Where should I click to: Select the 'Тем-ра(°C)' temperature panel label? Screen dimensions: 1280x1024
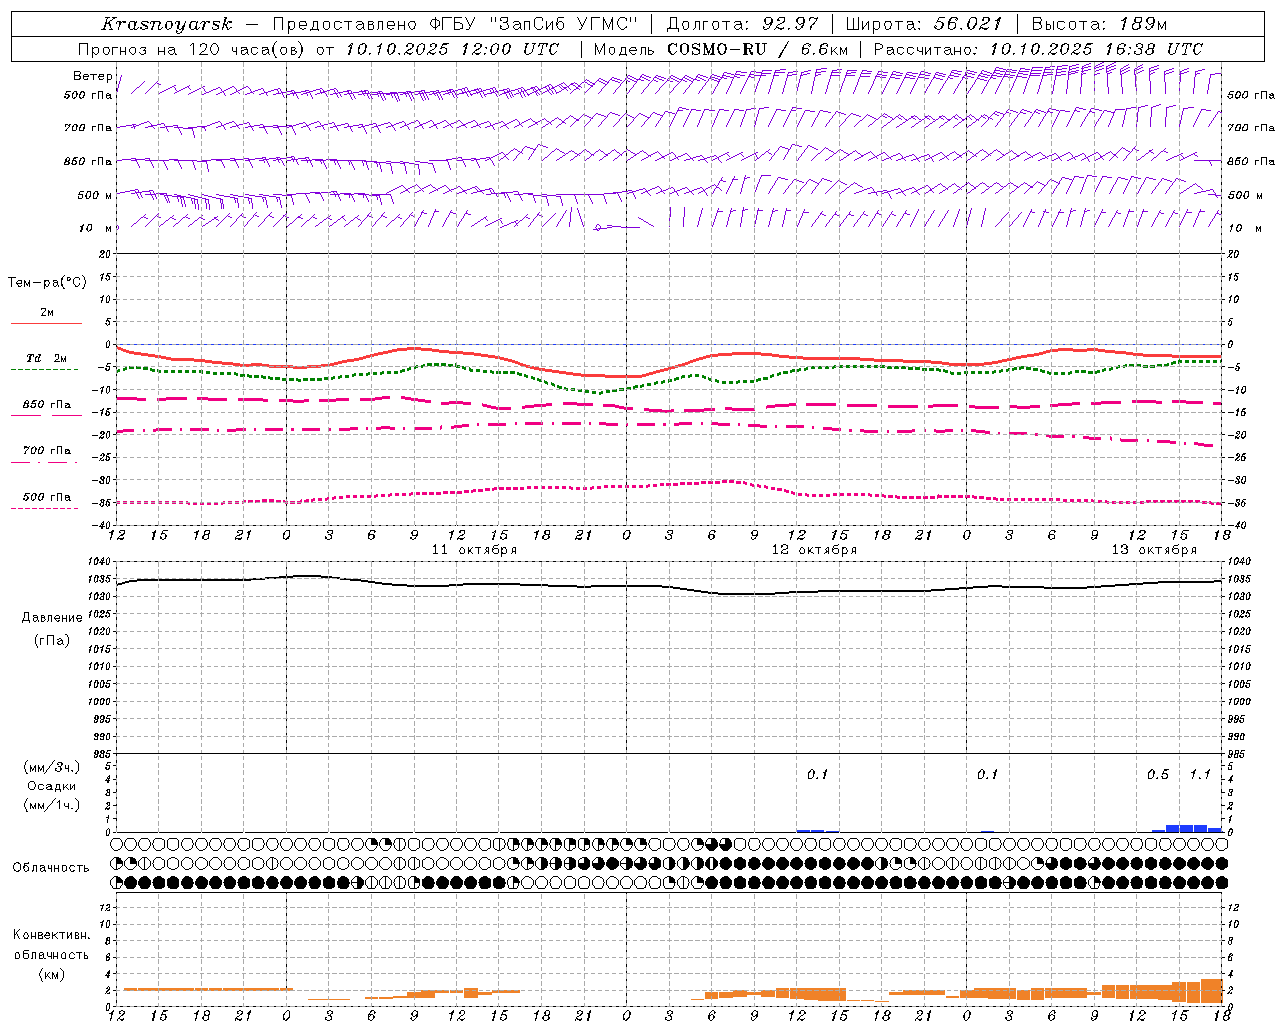tap(47, 283)
